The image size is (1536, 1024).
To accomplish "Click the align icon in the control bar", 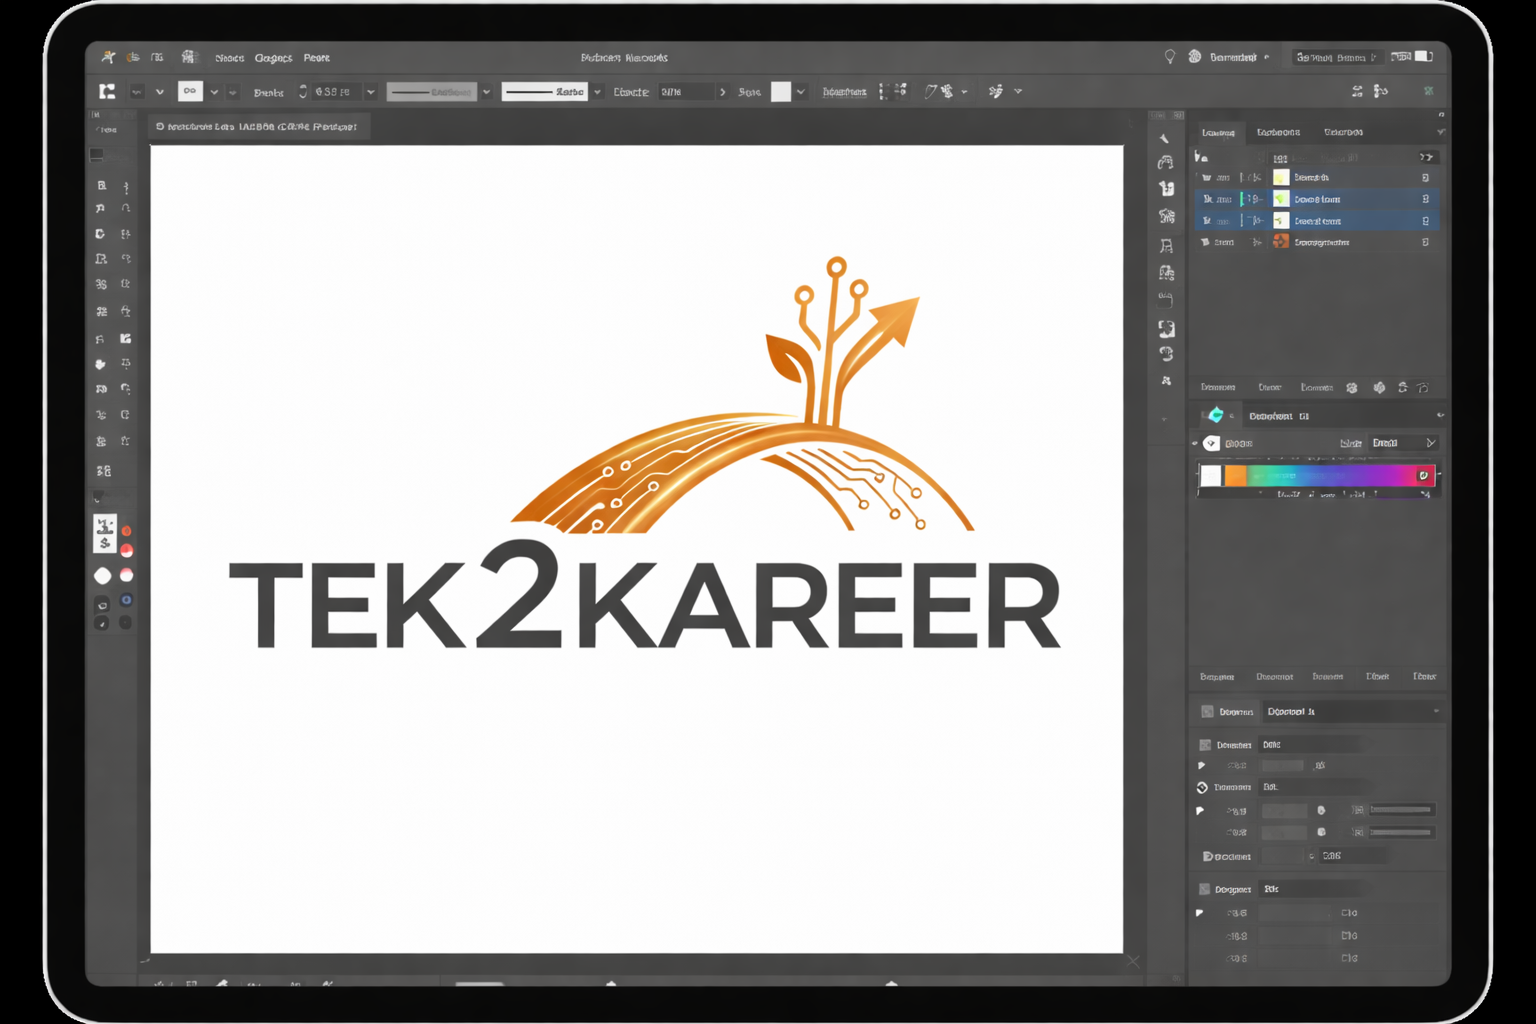I will (893, 91).
